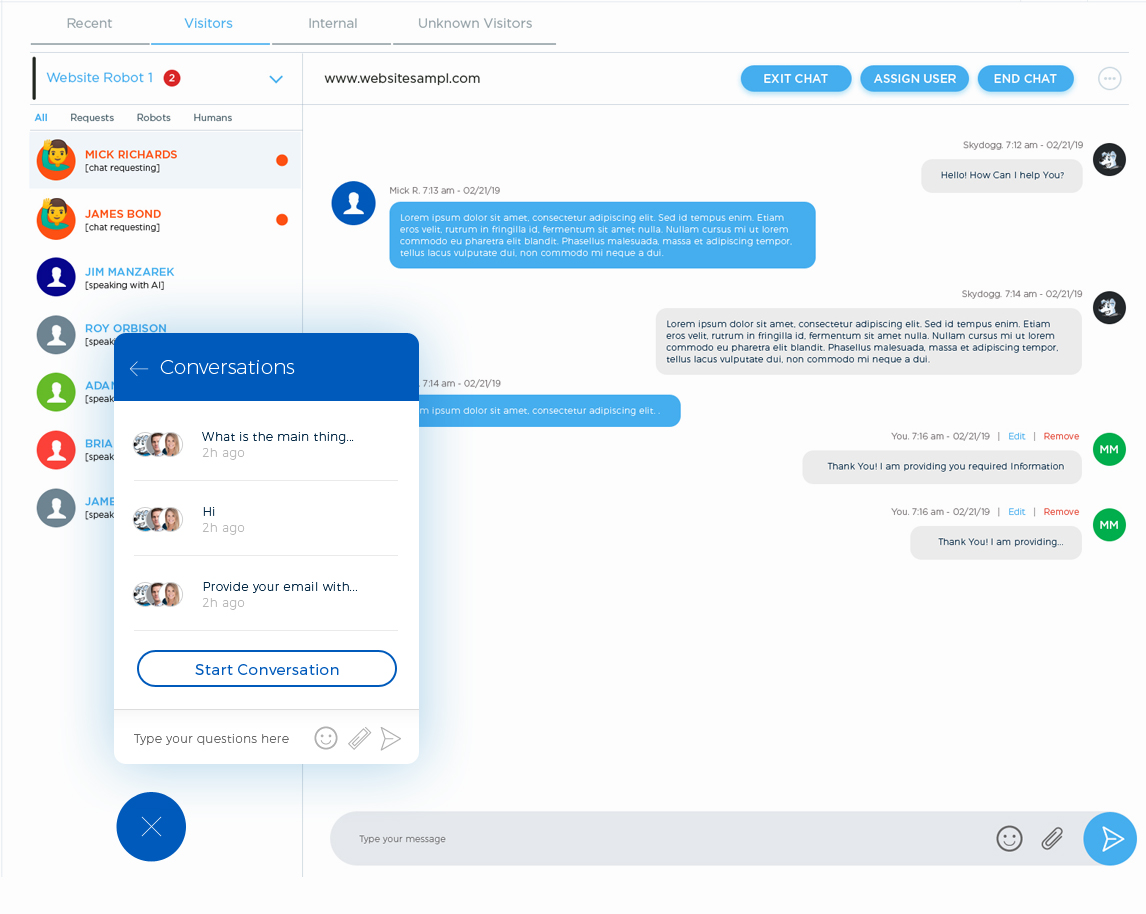Switch to the Unknown Visitors tab
The height and width of the screenshot is (914, 1146).
tap(474, 23)
